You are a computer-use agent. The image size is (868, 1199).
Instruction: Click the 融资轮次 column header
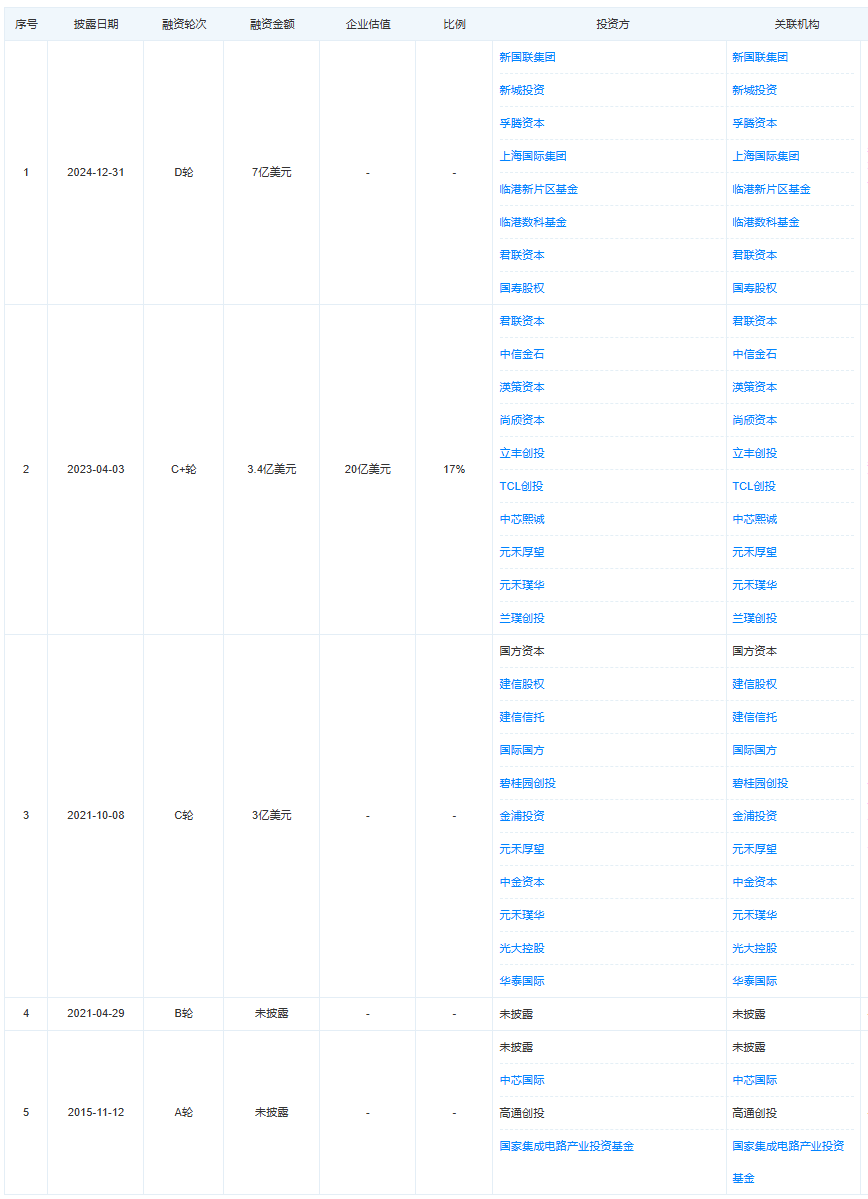coord(184,24)
